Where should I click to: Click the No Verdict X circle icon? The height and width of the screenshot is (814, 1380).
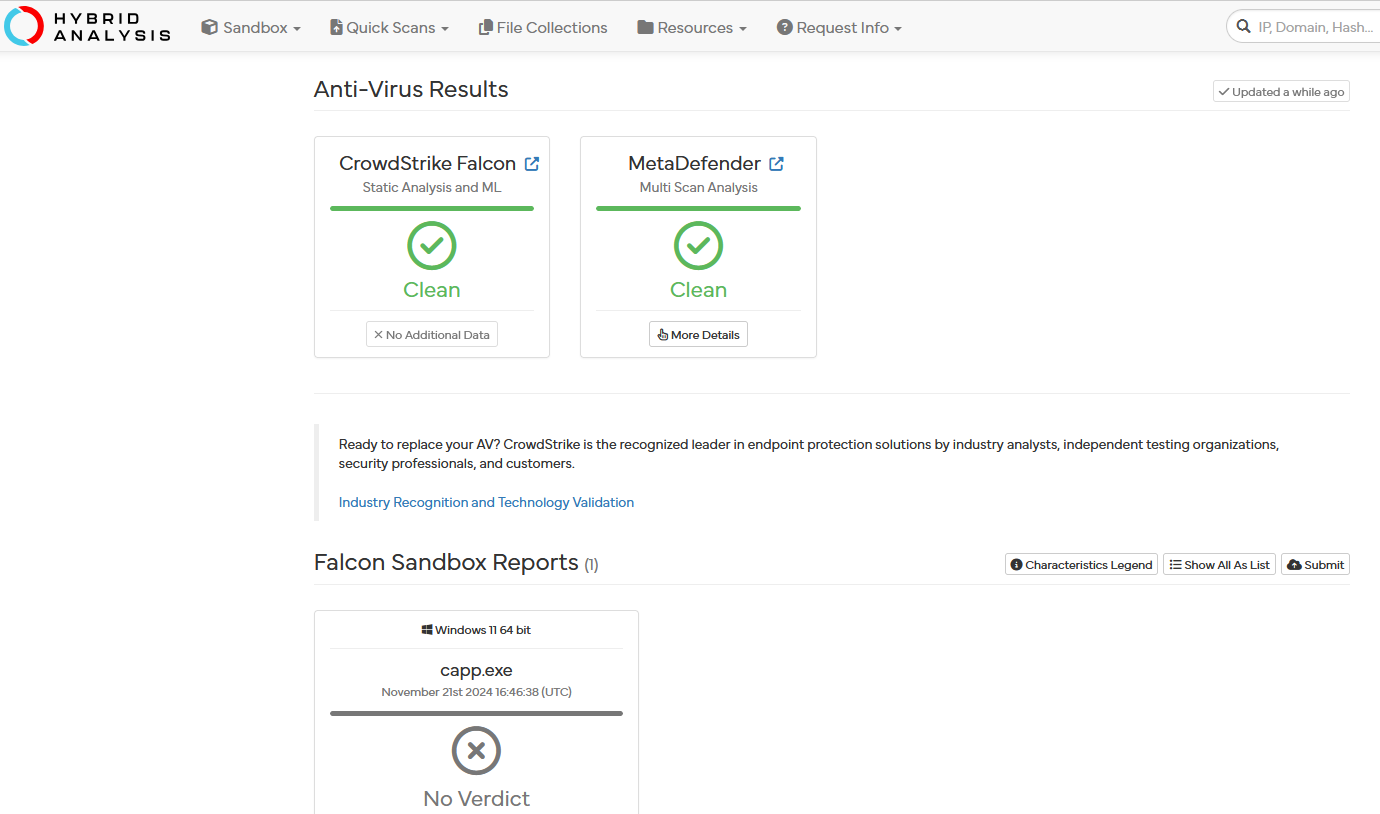pyautogui.click(x=476, y=750)
